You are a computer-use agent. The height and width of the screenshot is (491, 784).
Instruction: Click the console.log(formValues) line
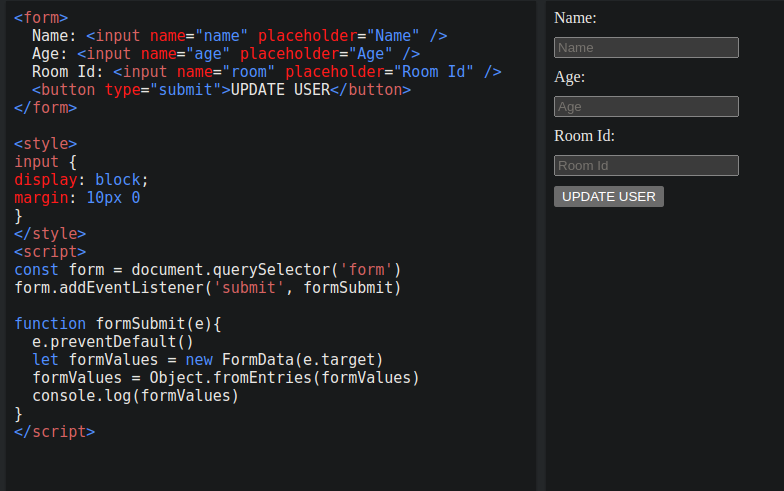click(x=136, y=396)
